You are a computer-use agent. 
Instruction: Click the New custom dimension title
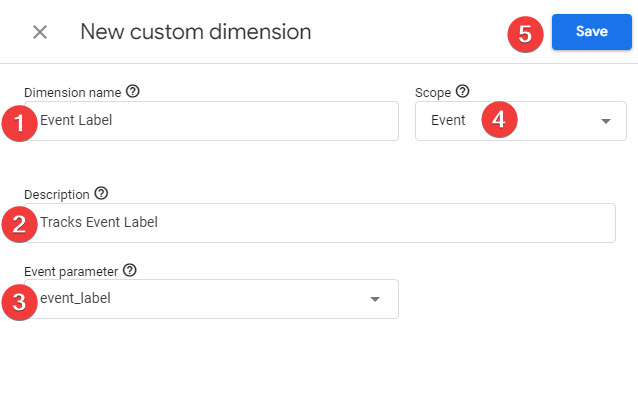(195, 32)
